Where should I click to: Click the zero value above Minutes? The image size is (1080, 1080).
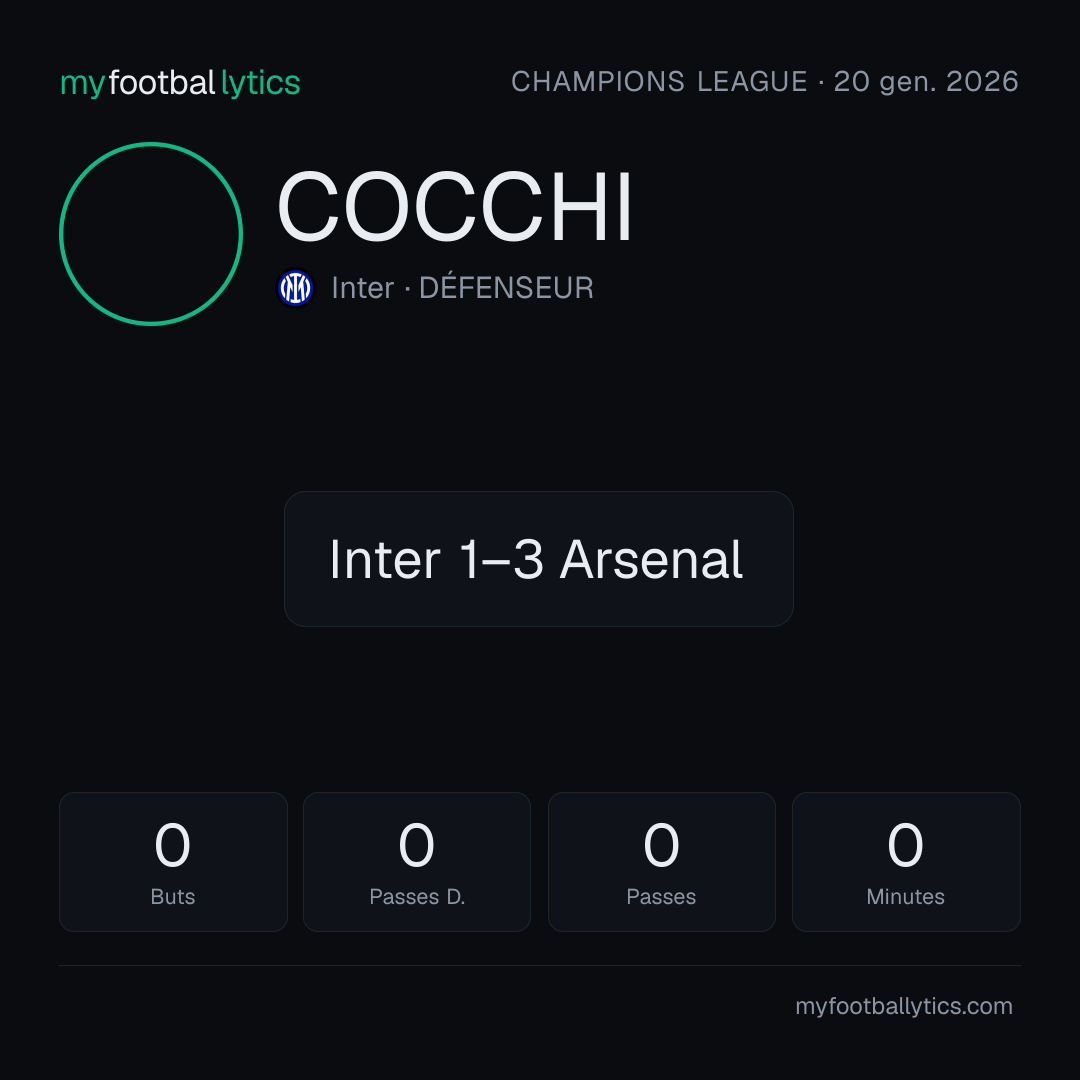tap(905, 845)
